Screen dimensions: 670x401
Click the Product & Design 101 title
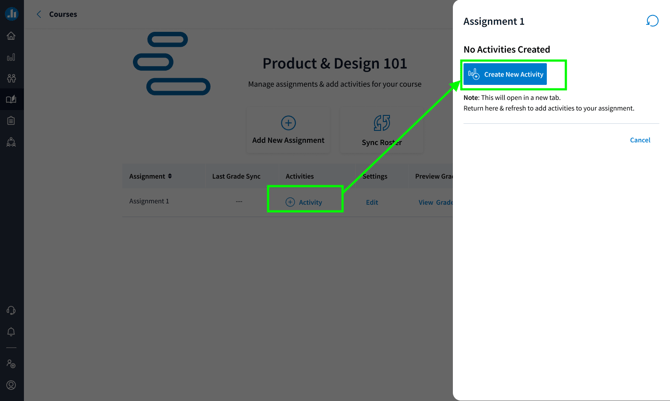[335, 63]
